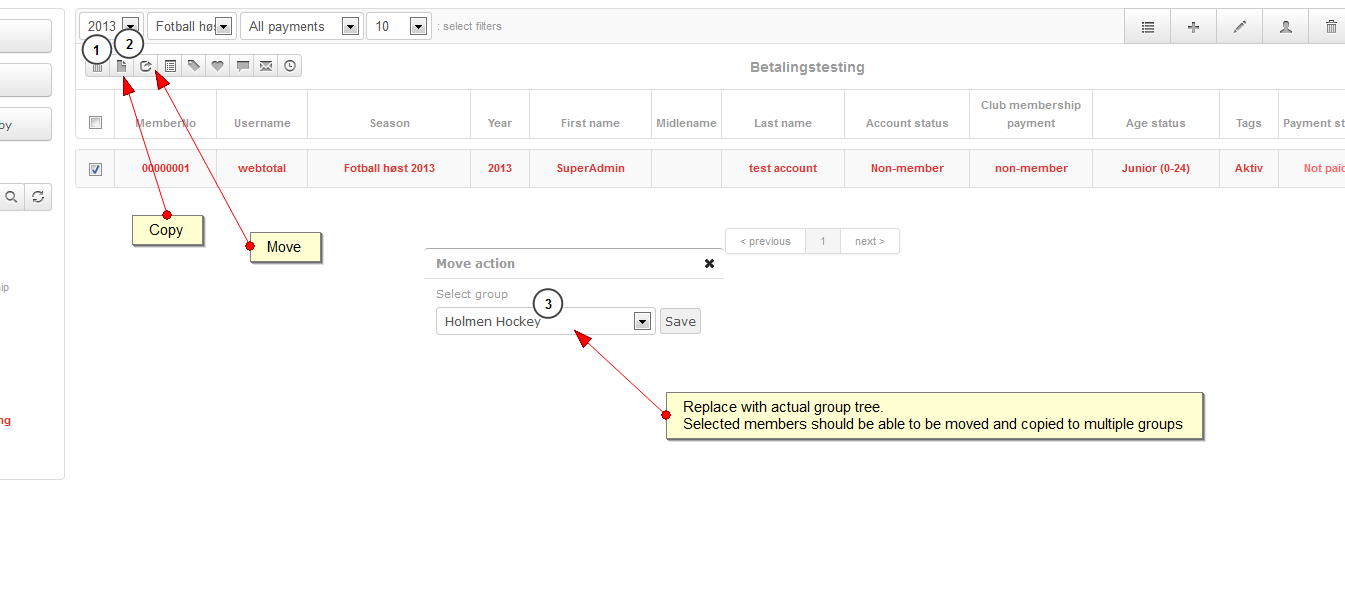Go to the previous page
This screenshot has height=596, width=1345.
click(765, 241)
